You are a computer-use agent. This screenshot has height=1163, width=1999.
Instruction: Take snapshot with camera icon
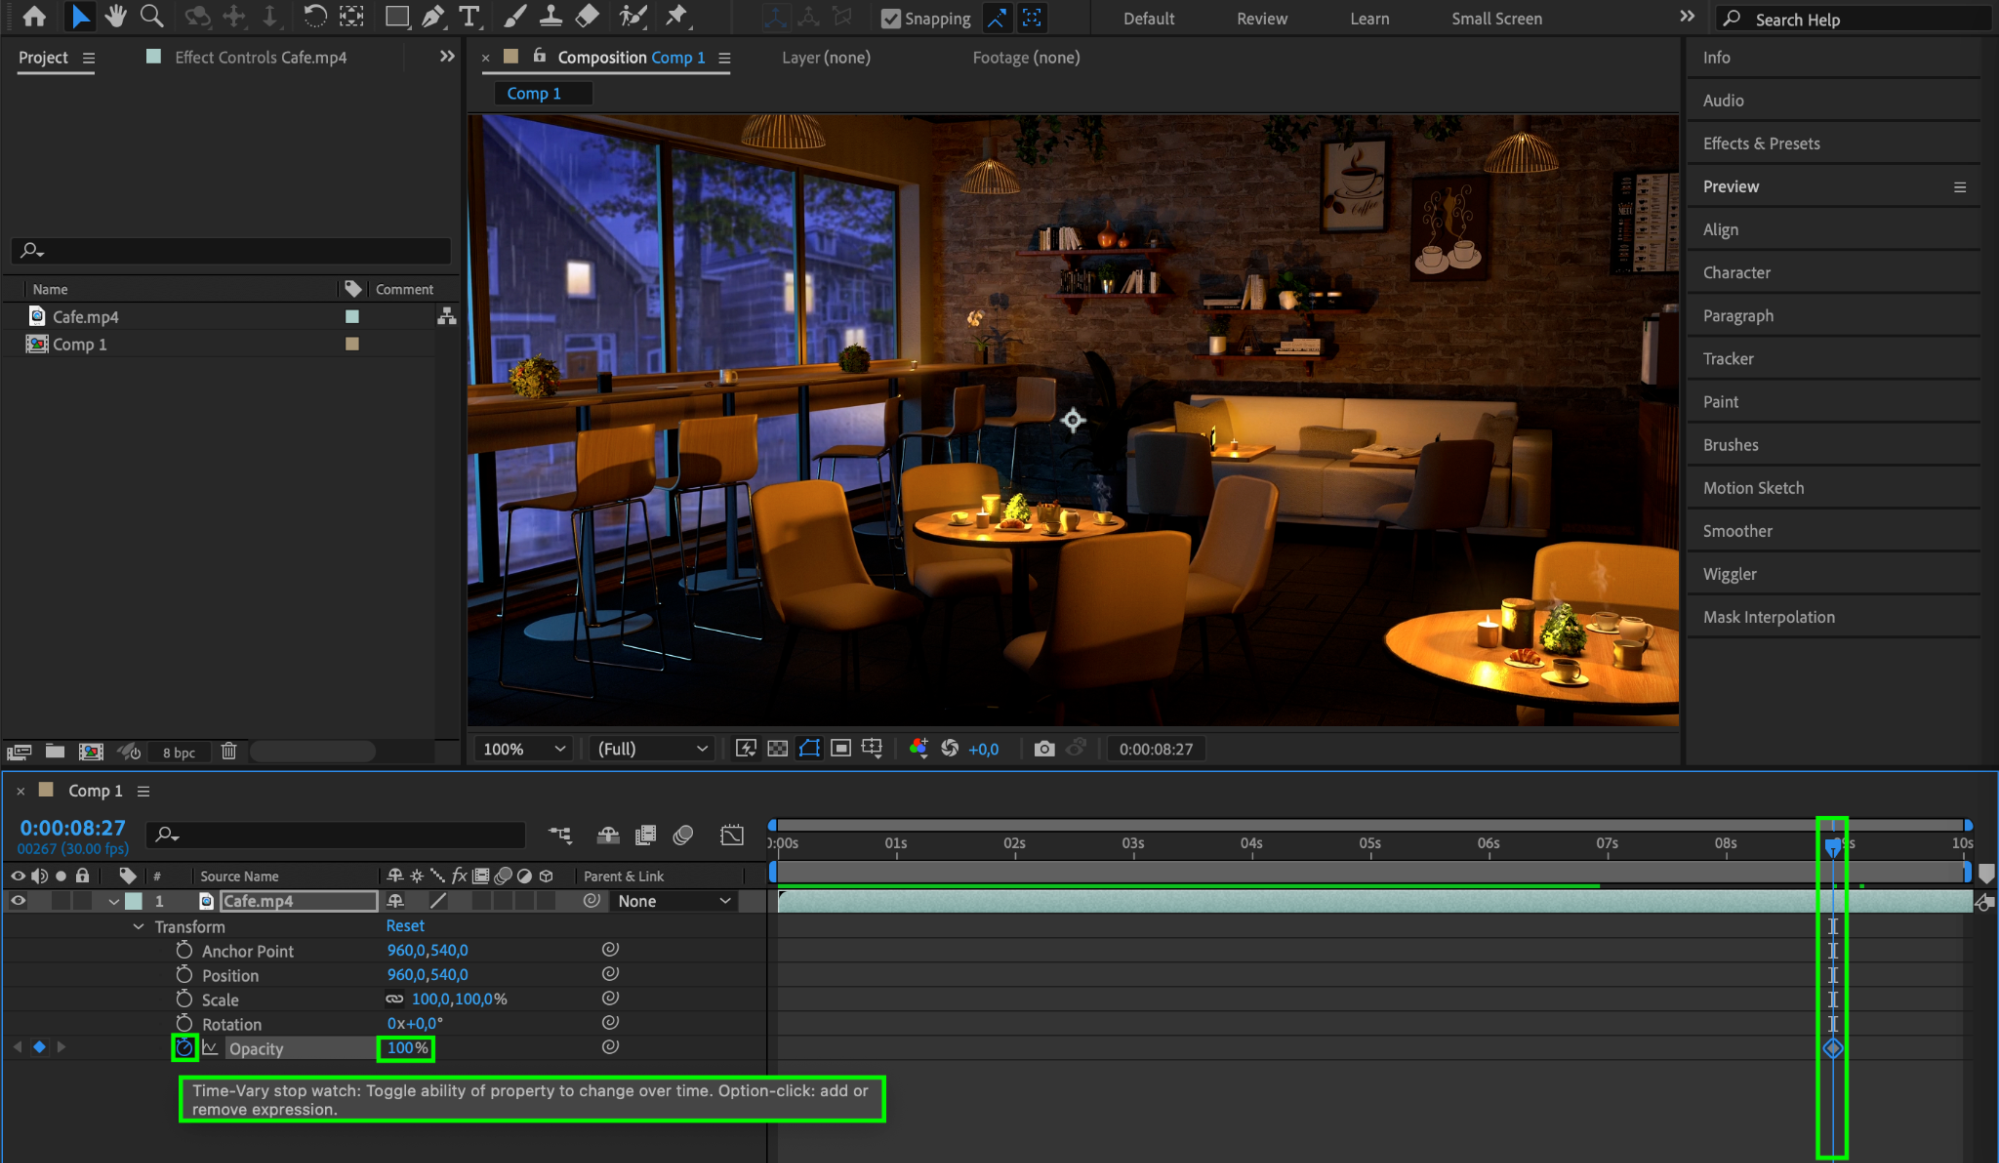tap(1044, 749)
